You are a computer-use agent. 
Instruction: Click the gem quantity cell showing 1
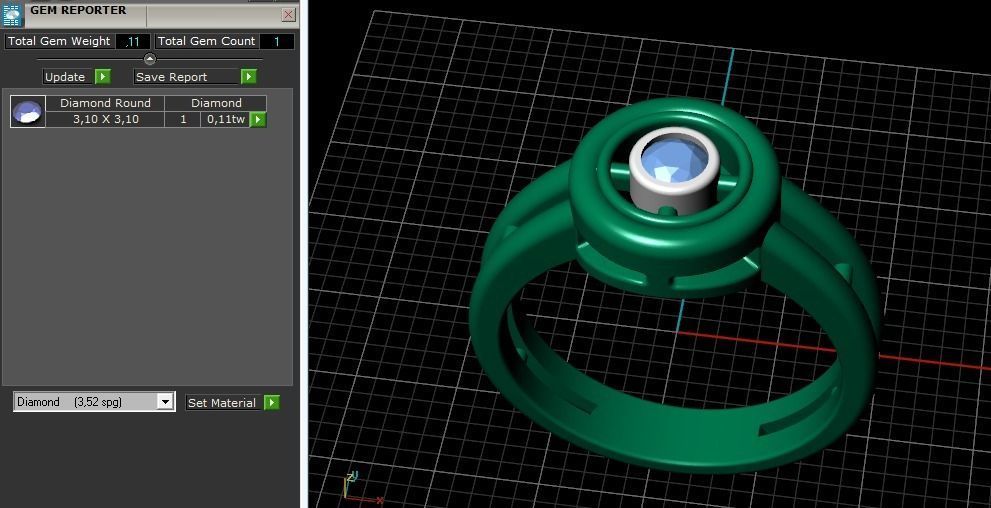tap(183, 119)
